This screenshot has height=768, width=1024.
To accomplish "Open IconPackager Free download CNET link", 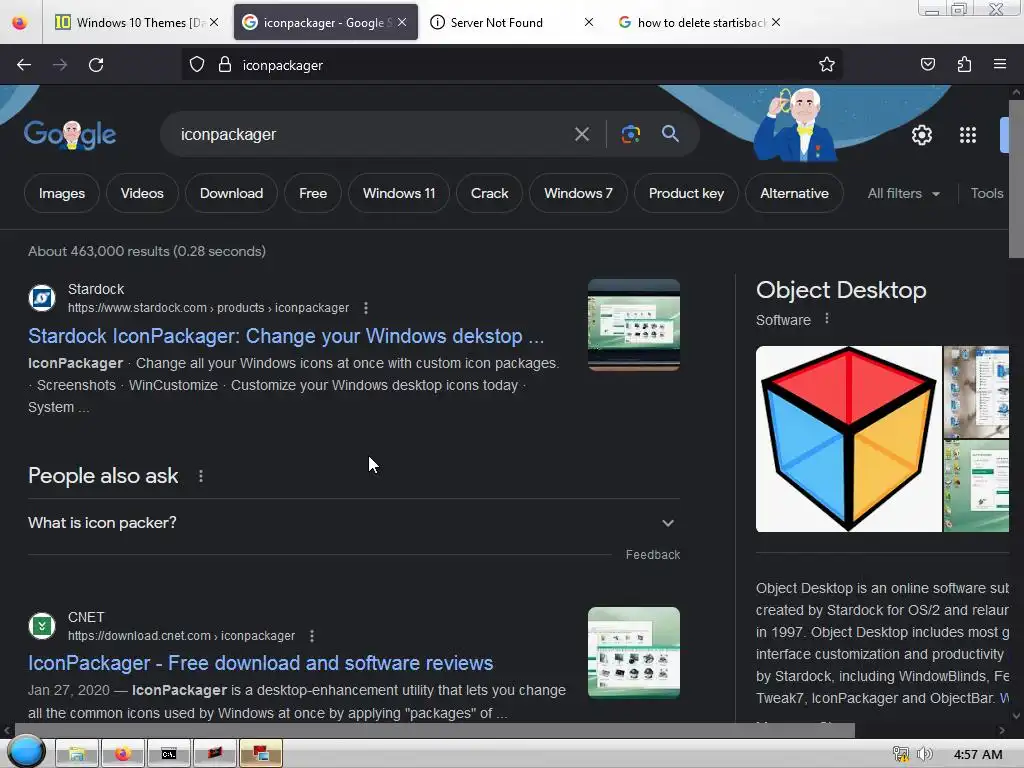I will pyautogui.click(x=260, y=663).
